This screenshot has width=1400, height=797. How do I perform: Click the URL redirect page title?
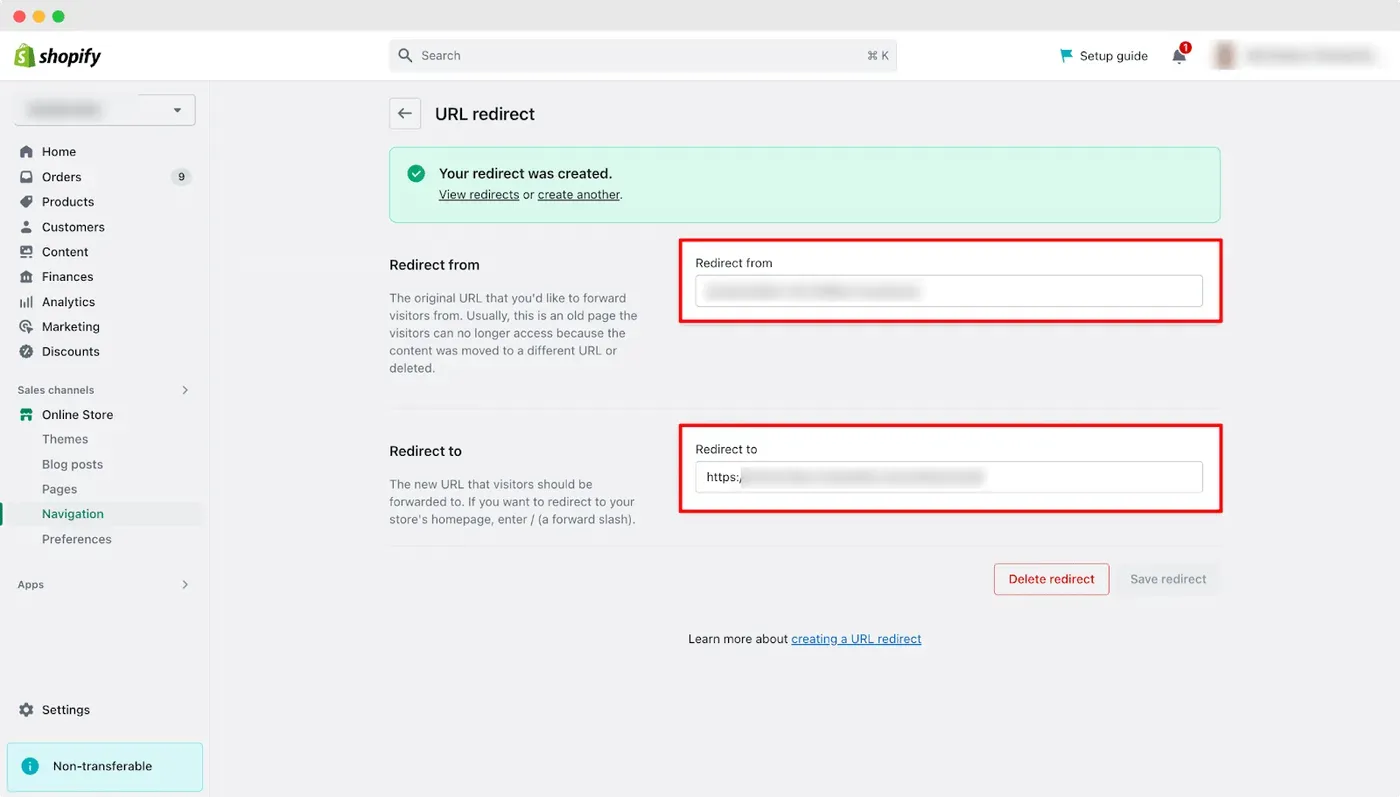coord(485,114)
